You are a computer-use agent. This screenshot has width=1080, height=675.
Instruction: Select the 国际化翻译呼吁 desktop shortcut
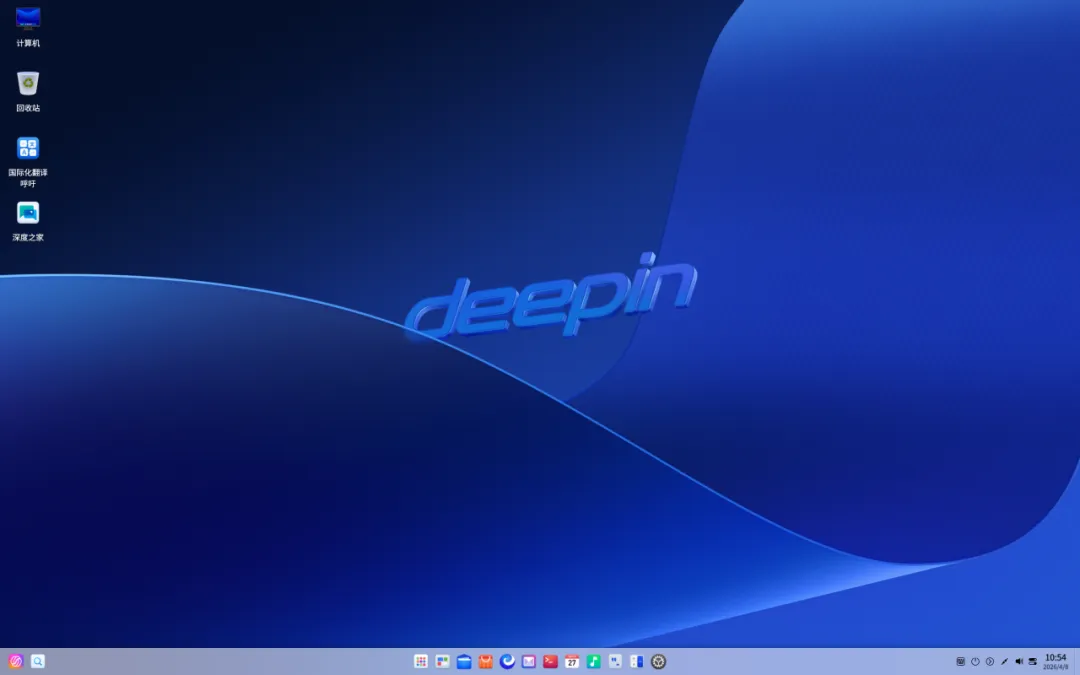coord(28,162)
